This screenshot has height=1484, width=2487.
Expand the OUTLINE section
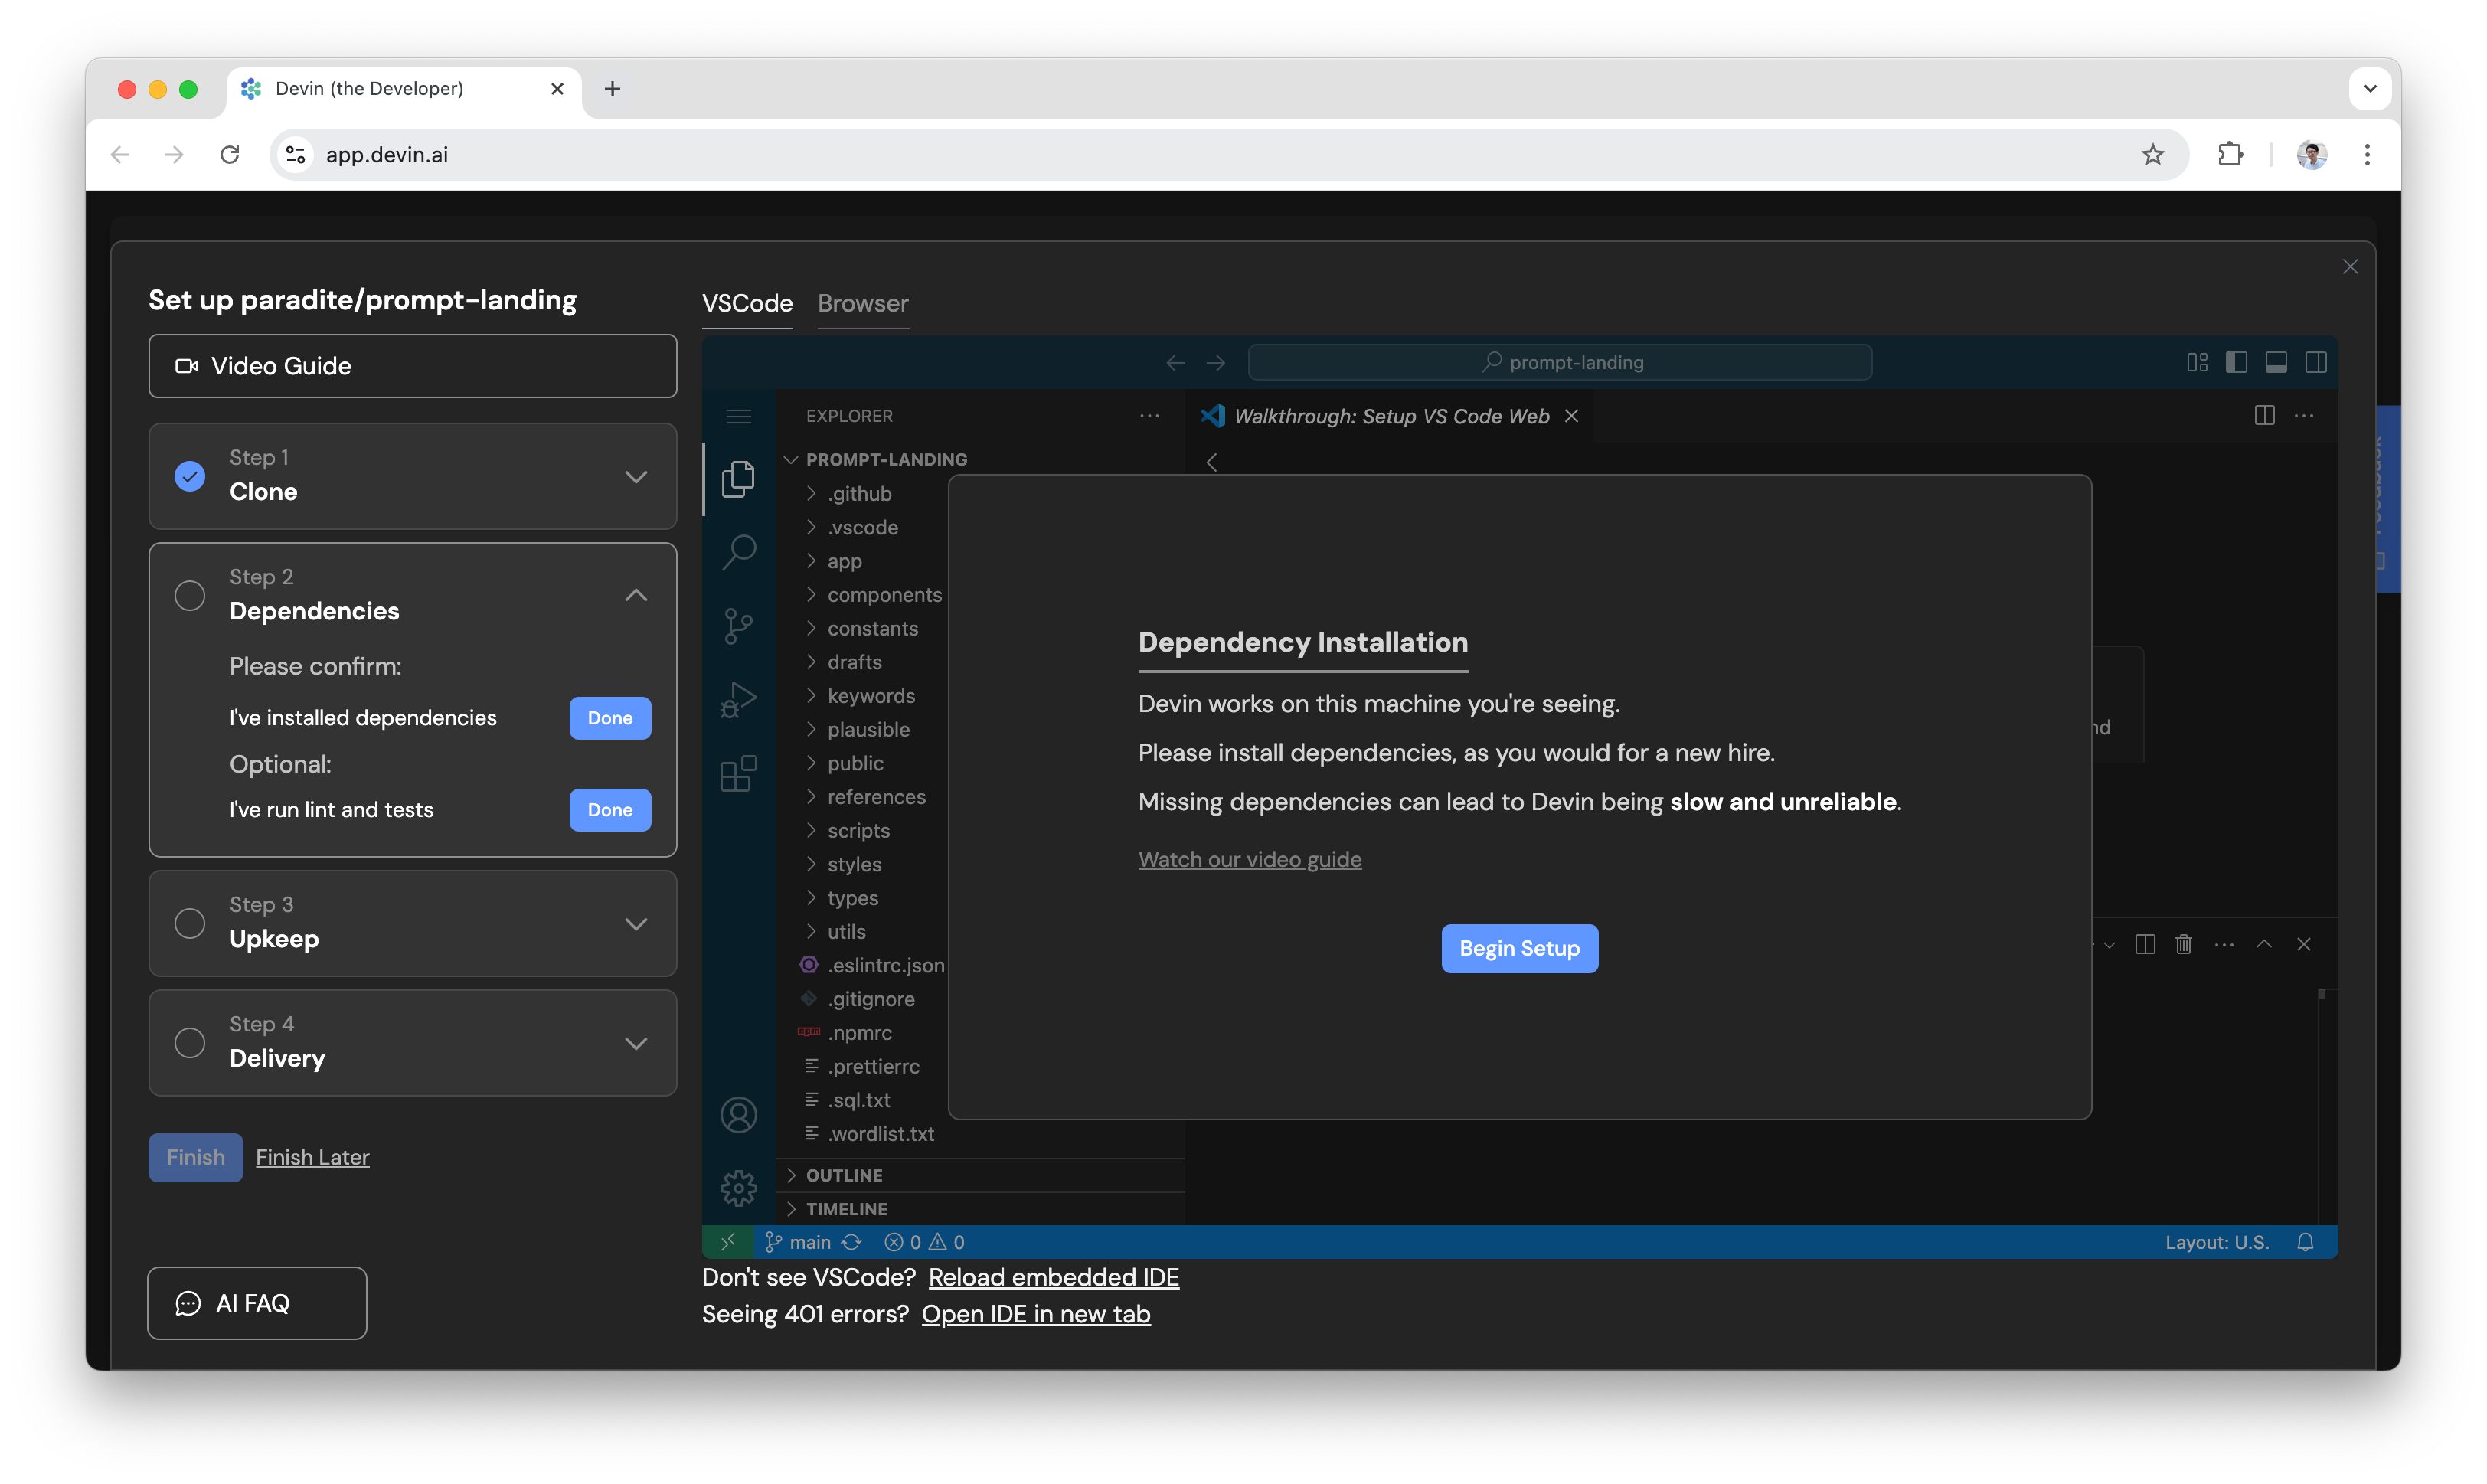(843, 1175)
